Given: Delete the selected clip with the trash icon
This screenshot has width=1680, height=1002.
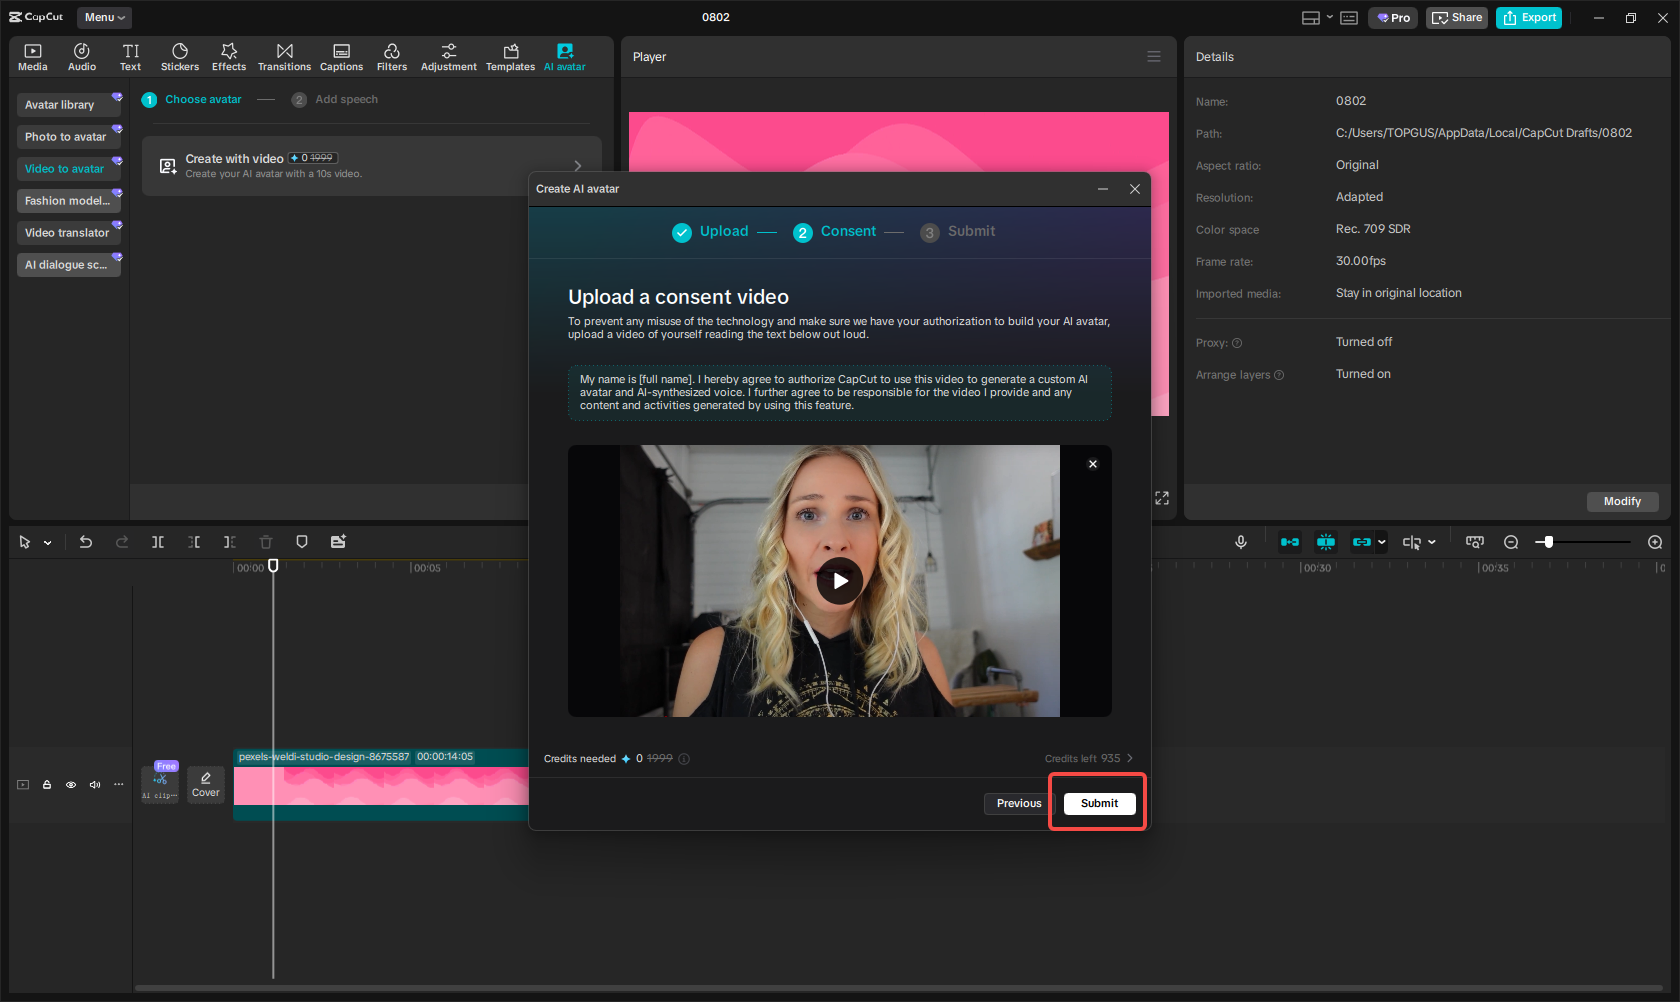Looking at the screenshot, I should (265, 541).
